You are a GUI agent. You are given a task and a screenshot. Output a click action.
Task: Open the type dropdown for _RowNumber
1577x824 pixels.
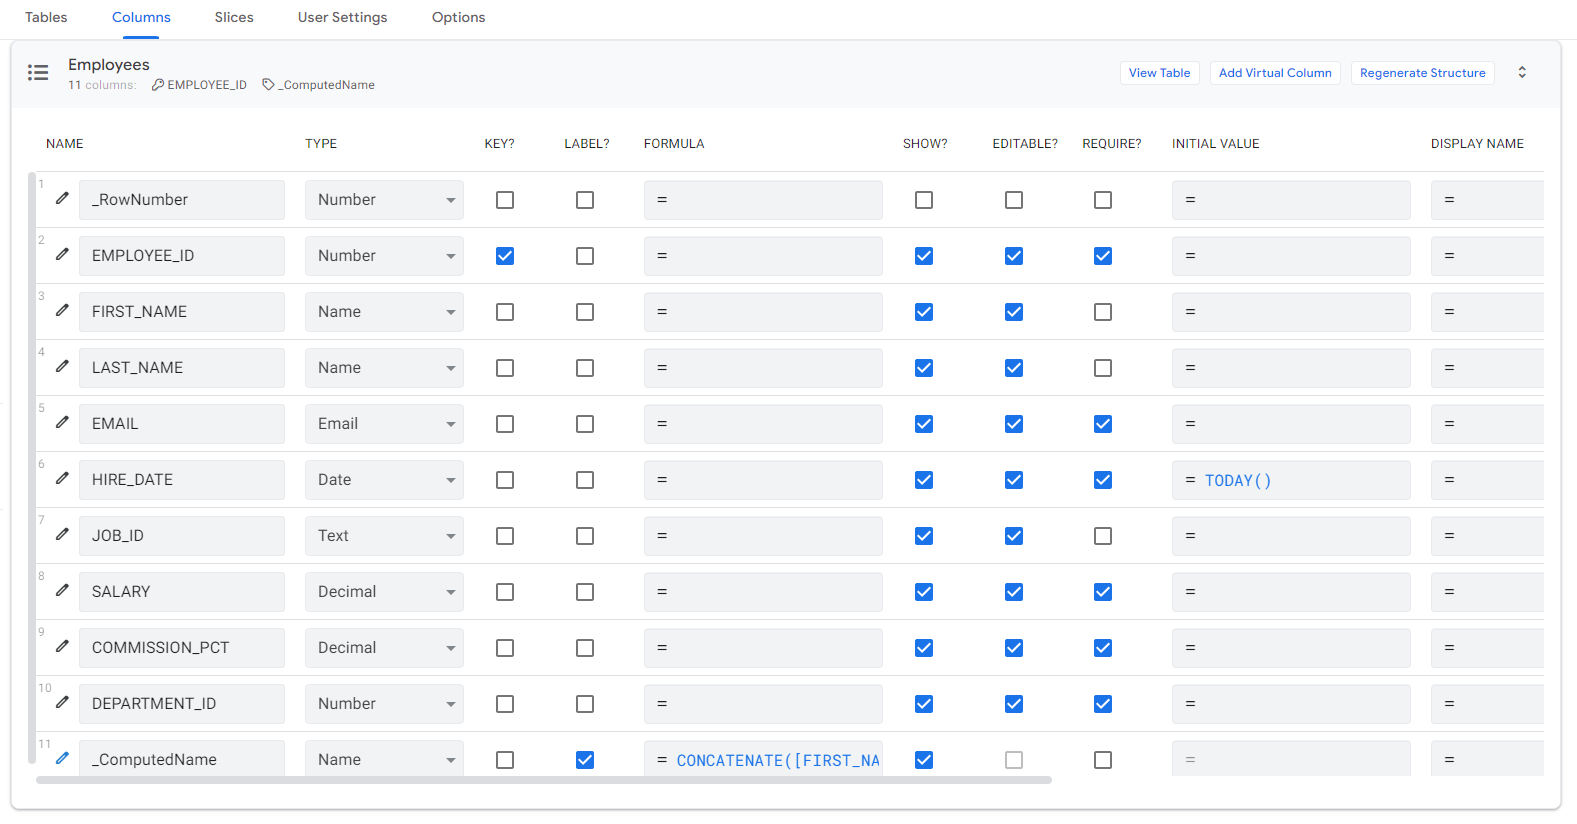click(x=384, y=200)
